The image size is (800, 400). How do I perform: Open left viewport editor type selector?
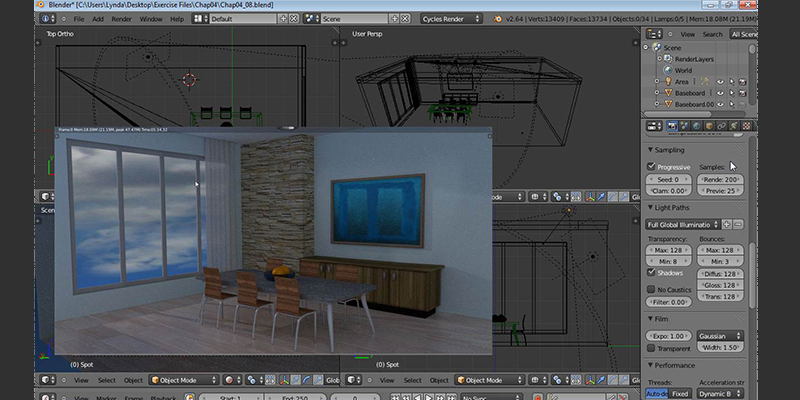coord(48,380)
